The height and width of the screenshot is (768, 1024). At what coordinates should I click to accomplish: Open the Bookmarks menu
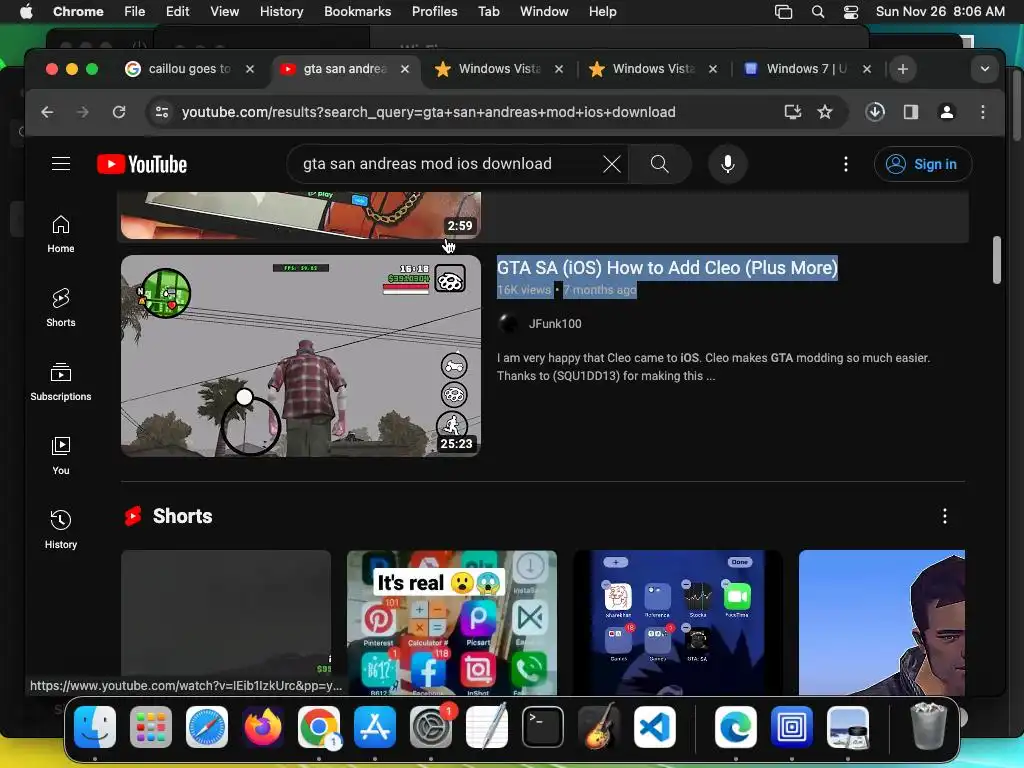tap(357, 12)
